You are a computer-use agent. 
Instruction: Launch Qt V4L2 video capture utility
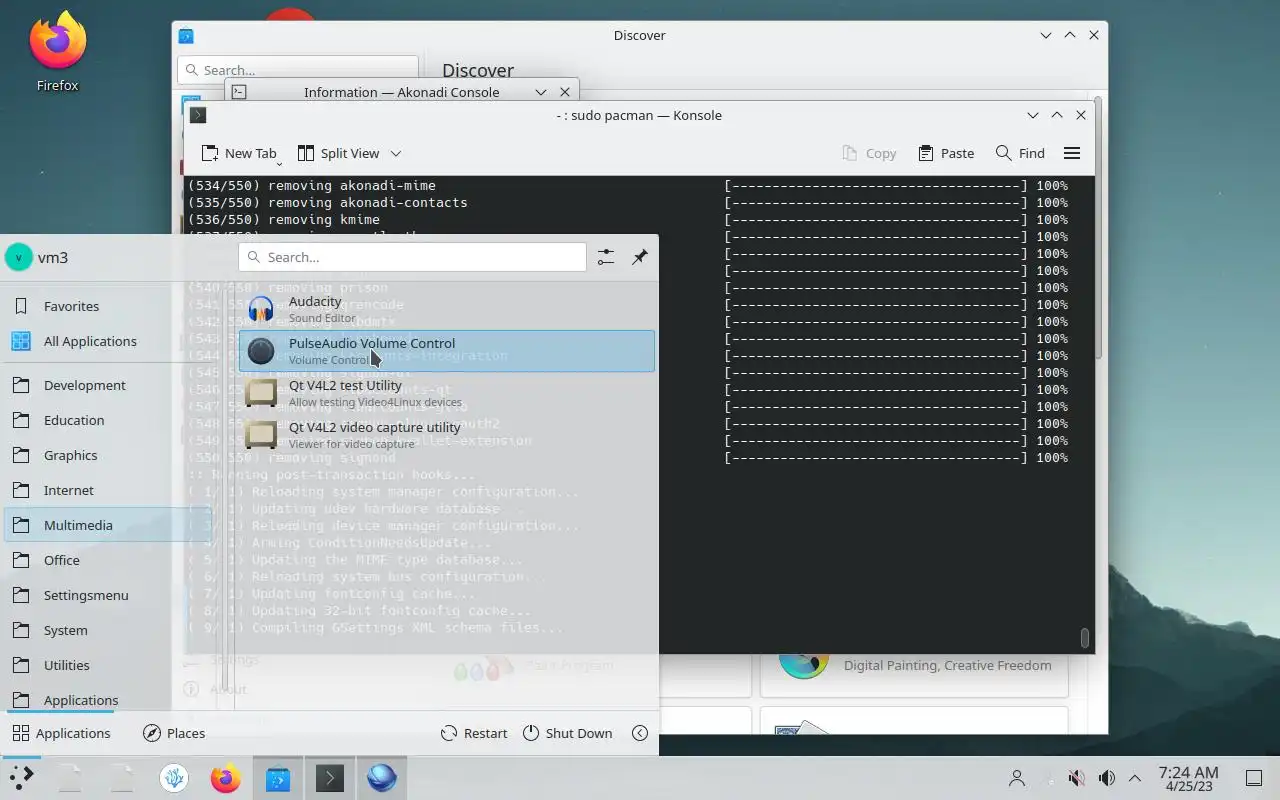point(446,435)
